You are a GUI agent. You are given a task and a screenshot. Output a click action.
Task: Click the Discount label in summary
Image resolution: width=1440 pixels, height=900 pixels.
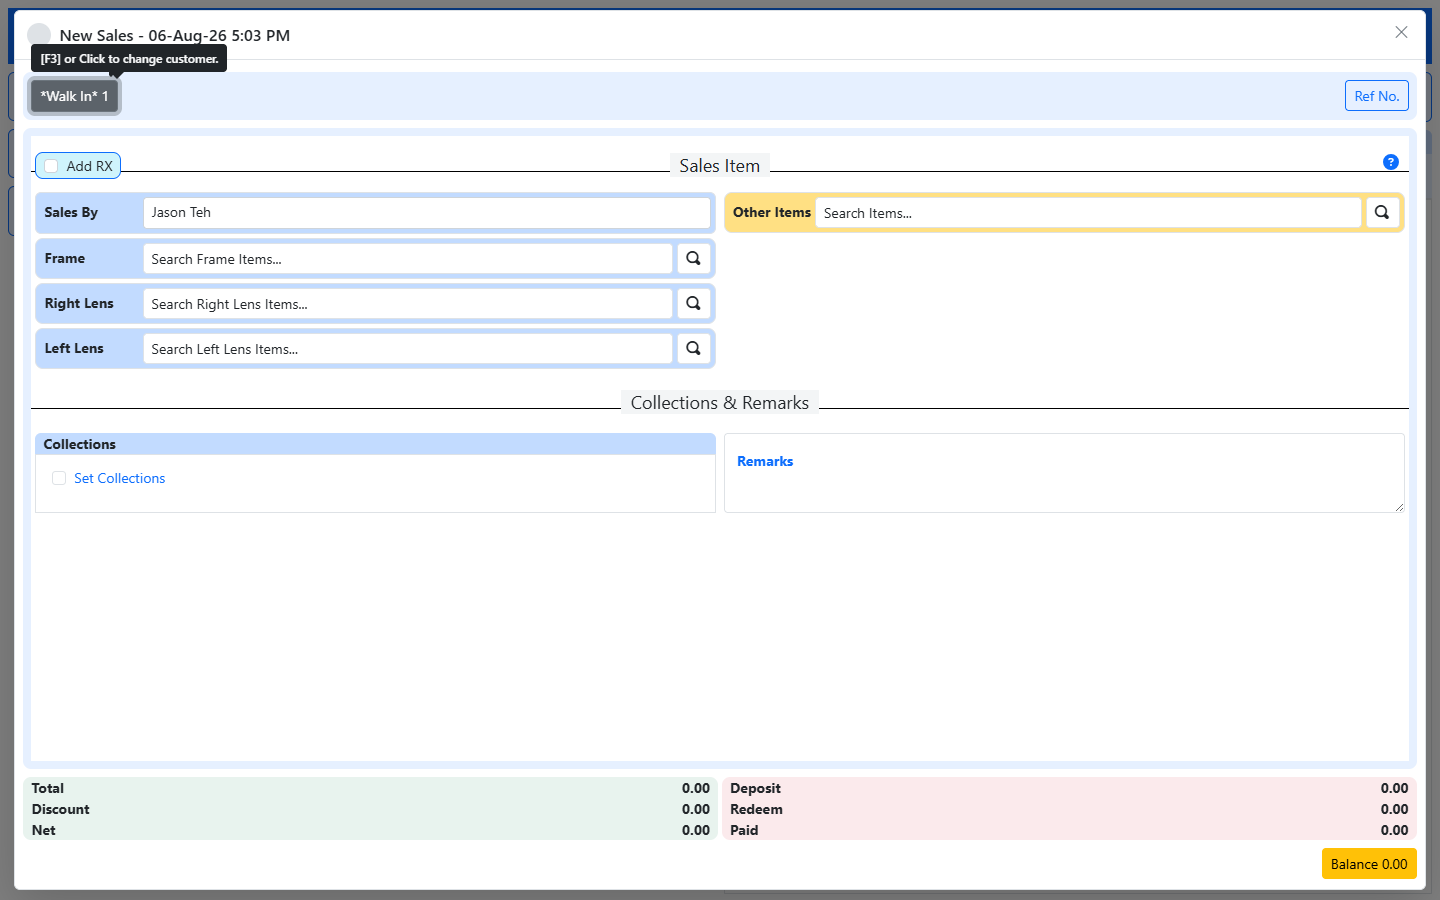tap(61, 809)
